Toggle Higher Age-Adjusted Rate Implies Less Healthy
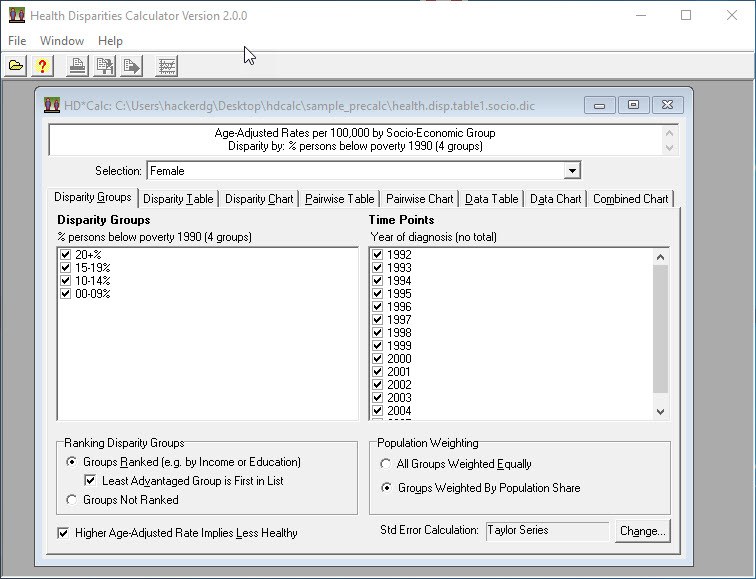 coord(65,533)
